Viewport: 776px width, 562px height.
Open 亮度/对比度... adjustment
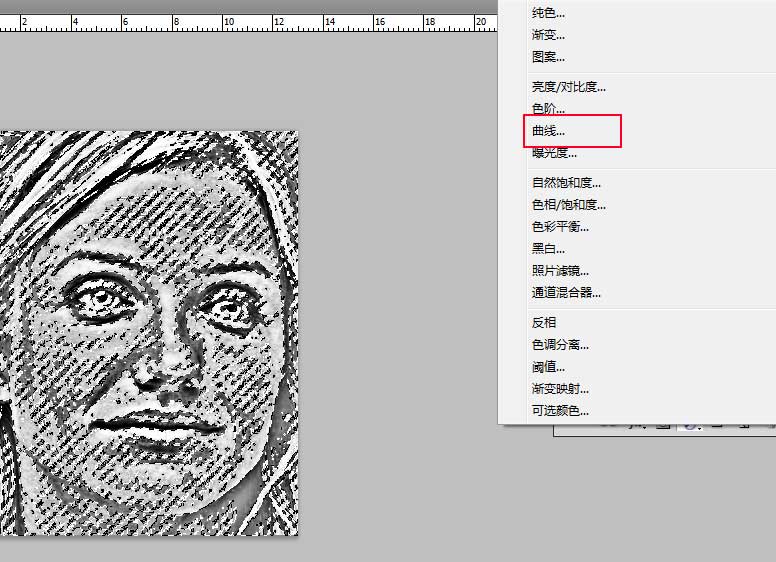[569, 87]
